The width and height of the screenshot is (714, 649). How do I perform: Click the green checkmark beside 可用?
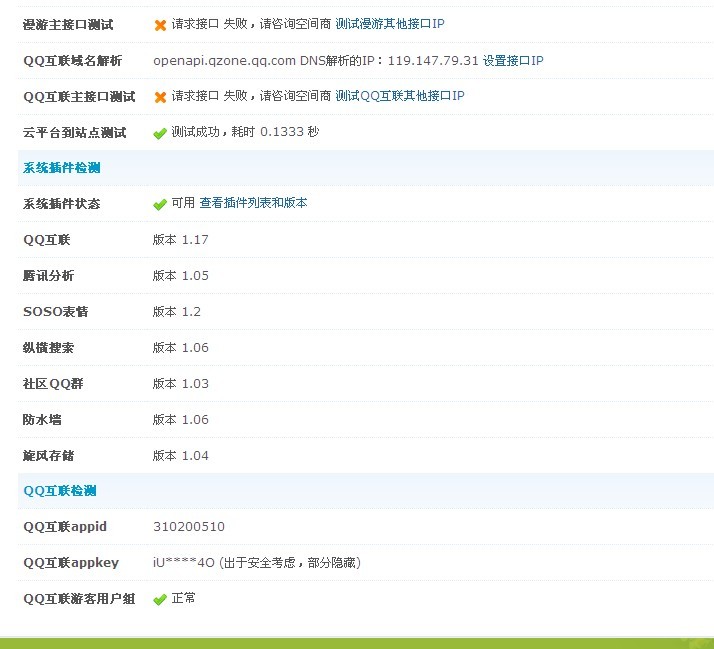coord(160,204)
